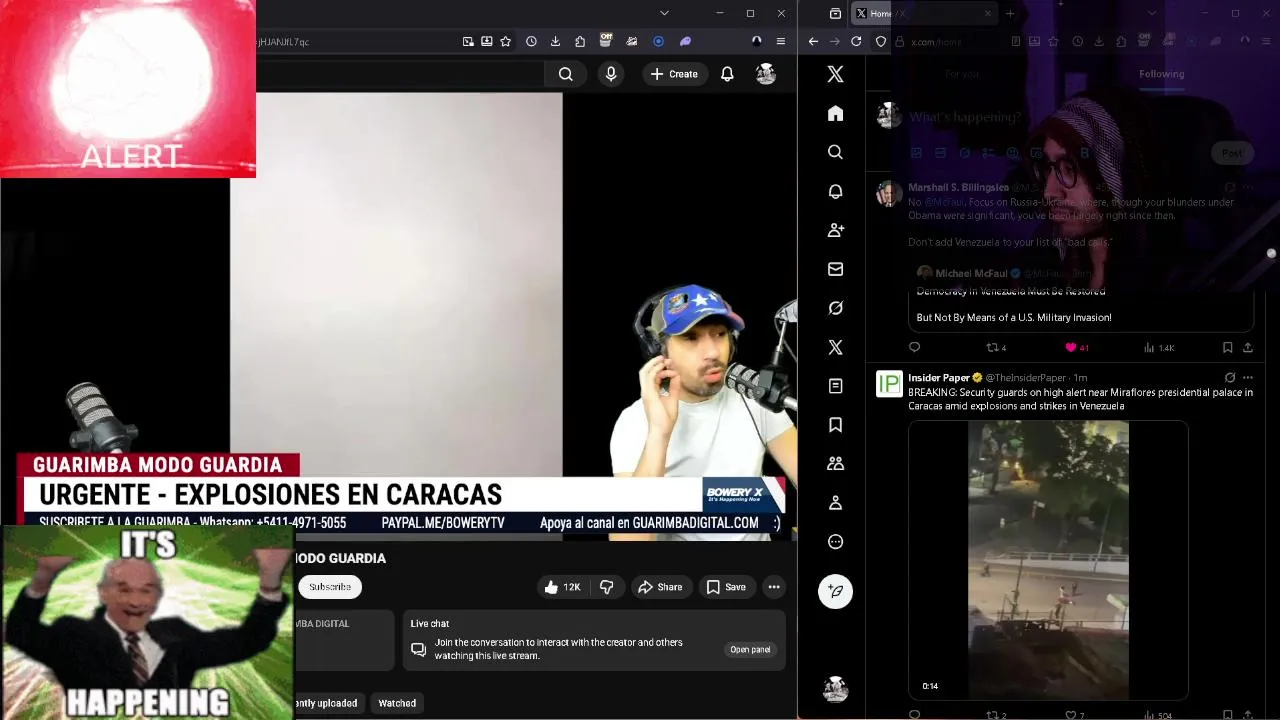Toggle the like heart showing 41

pyautogui.click(x=1077, y=348)
